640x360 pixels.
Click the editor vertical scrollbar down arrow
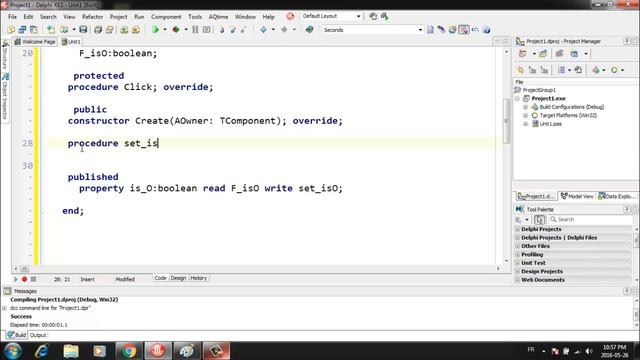coord(507,260)
